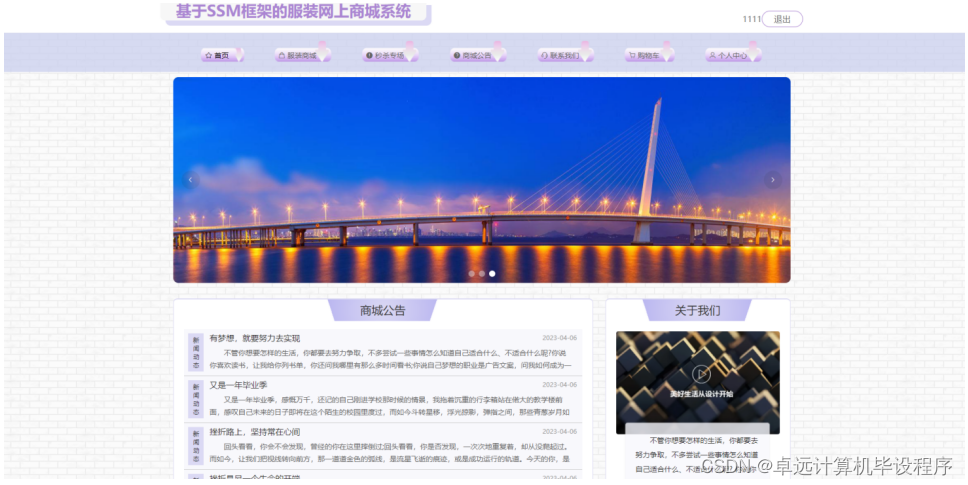Click the 2023-04-06 date of 又是一年毕业季

(559, 384)
